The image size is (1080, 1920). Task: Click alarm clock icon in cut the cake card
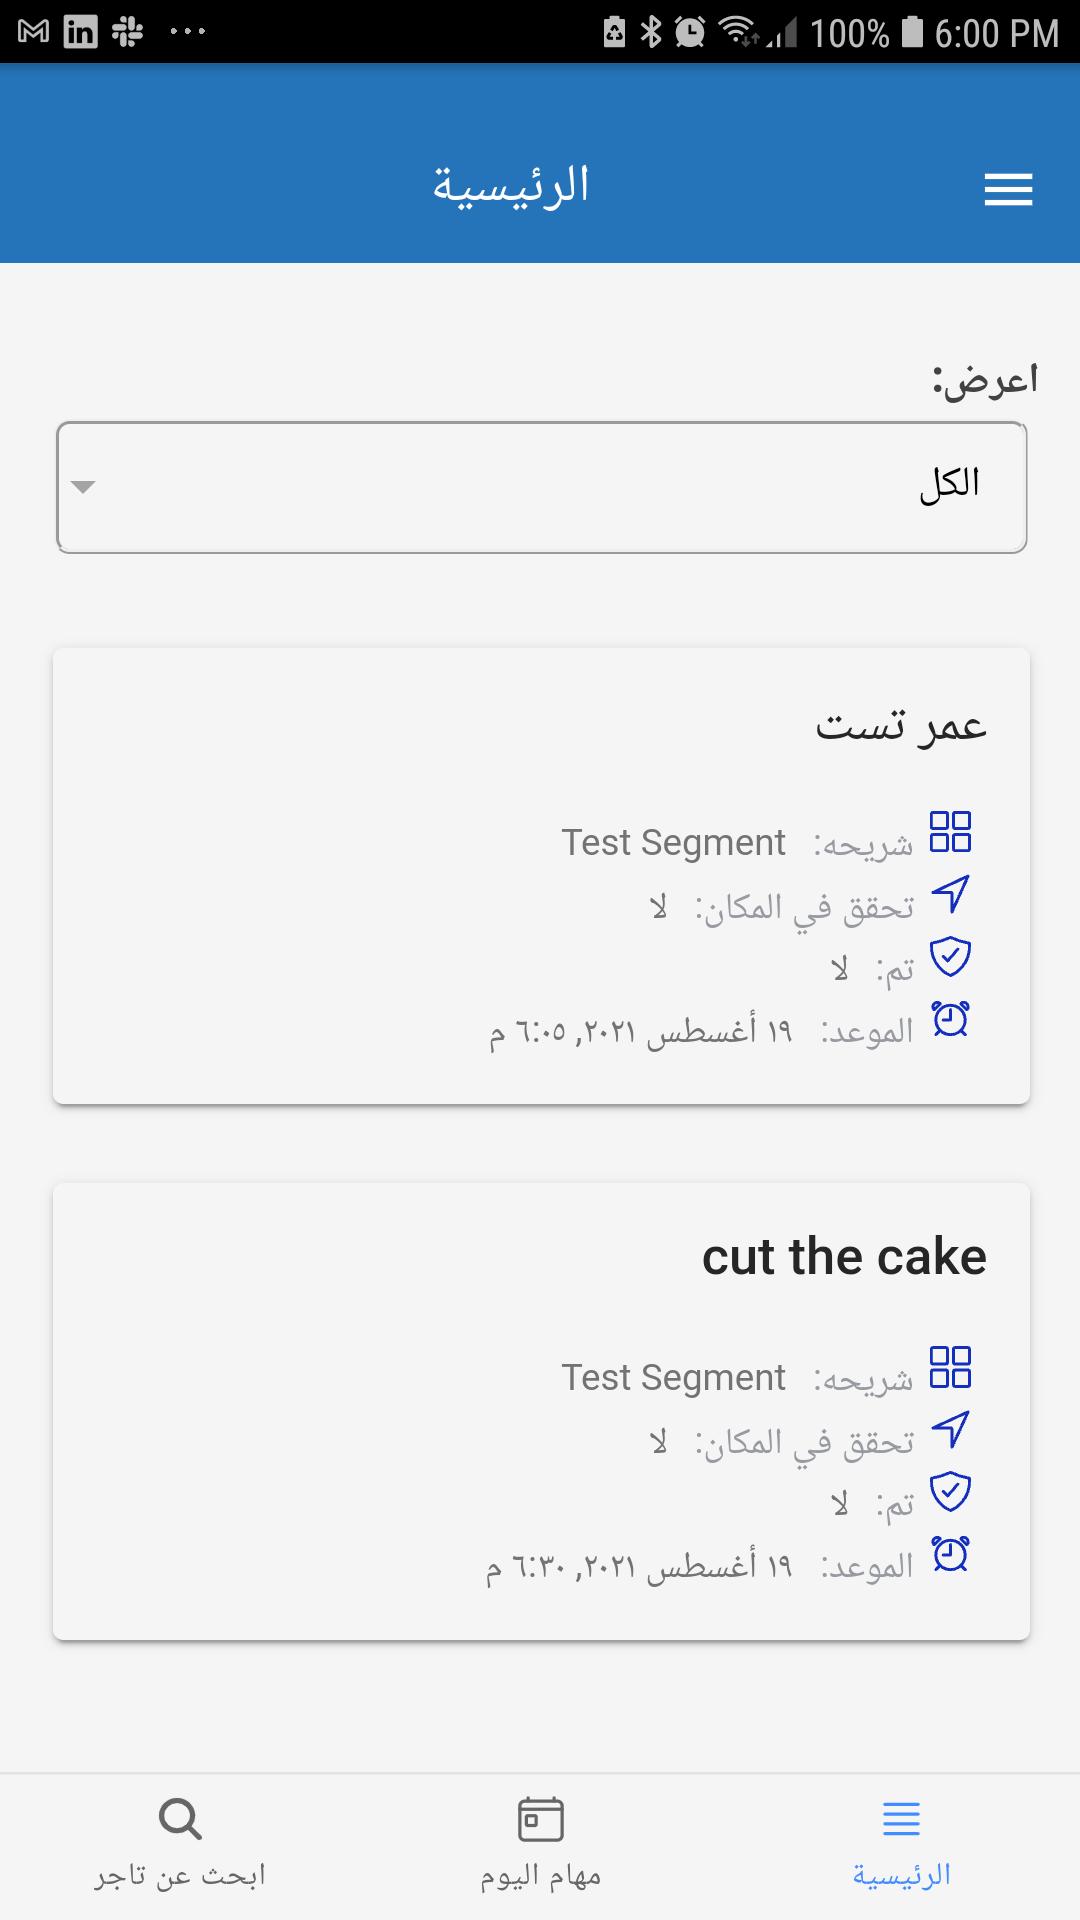coord(950,1554)
